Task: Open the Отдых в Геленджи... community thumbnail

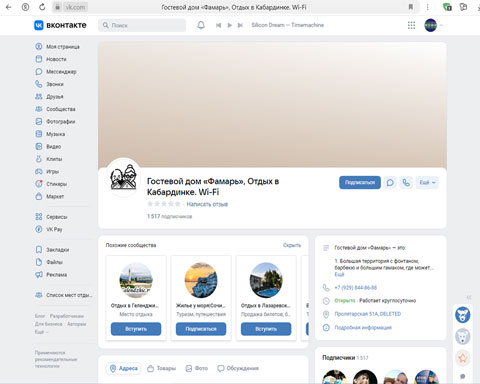Action: click(136, 280)
